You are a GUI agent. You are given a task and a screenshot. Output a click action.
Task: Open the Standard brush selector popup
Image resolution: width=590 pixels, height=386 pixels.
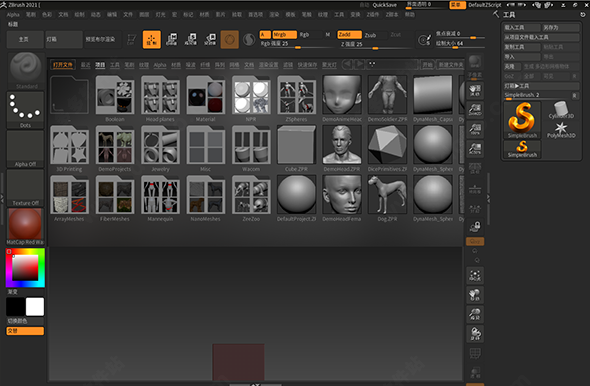[x=26, y=70]
